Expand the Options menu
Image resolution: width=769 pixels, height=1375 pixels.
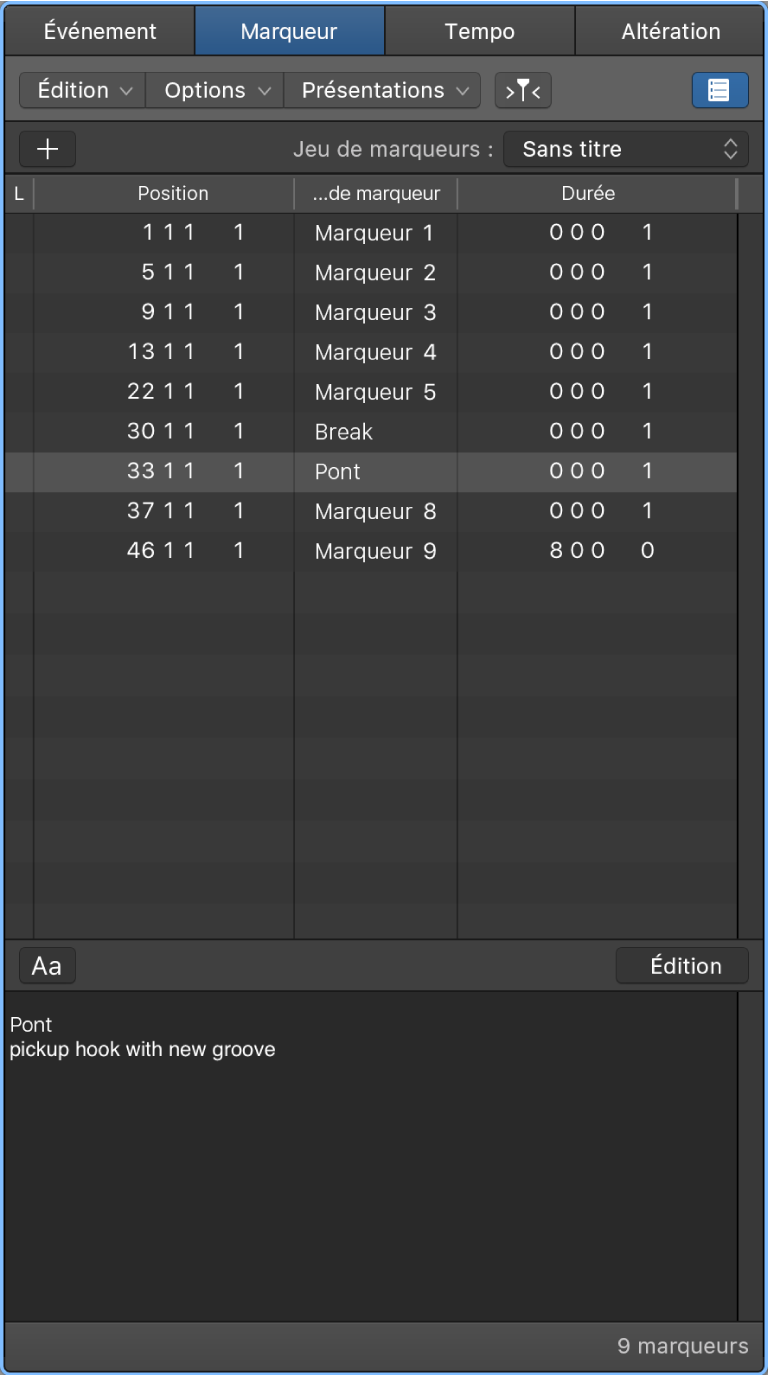coord(216,90)
